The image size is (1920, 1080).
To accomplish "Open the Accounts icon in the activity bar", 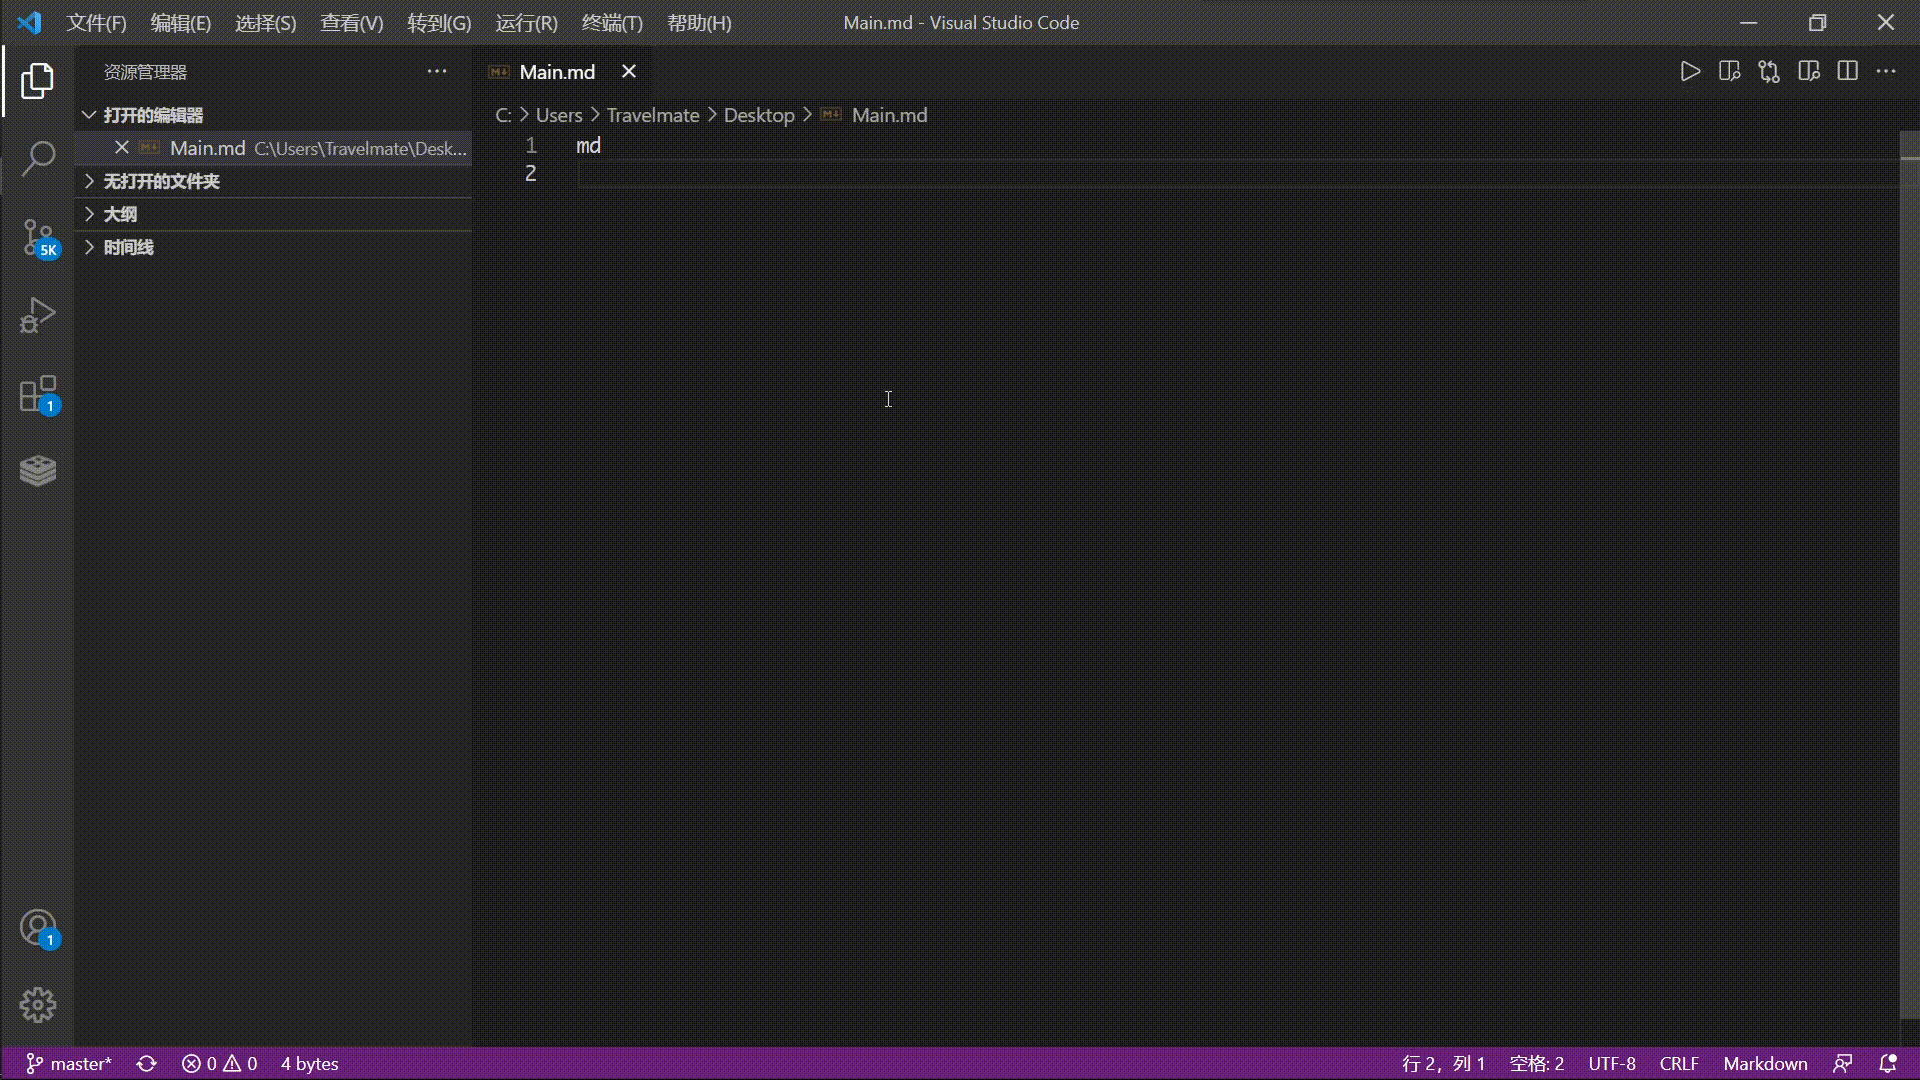I will (38, 928).
